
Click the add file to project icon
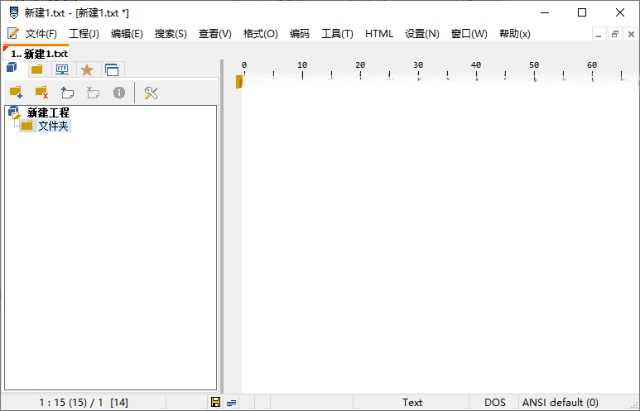pyautogui.click(x=67, y=93)
